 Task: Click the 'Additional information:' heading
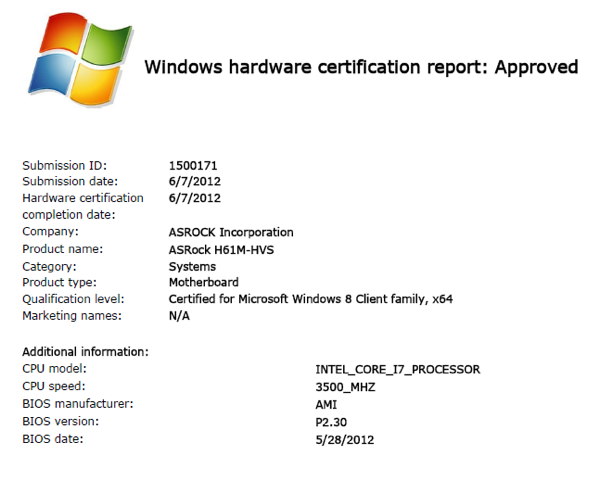[85, 352]
